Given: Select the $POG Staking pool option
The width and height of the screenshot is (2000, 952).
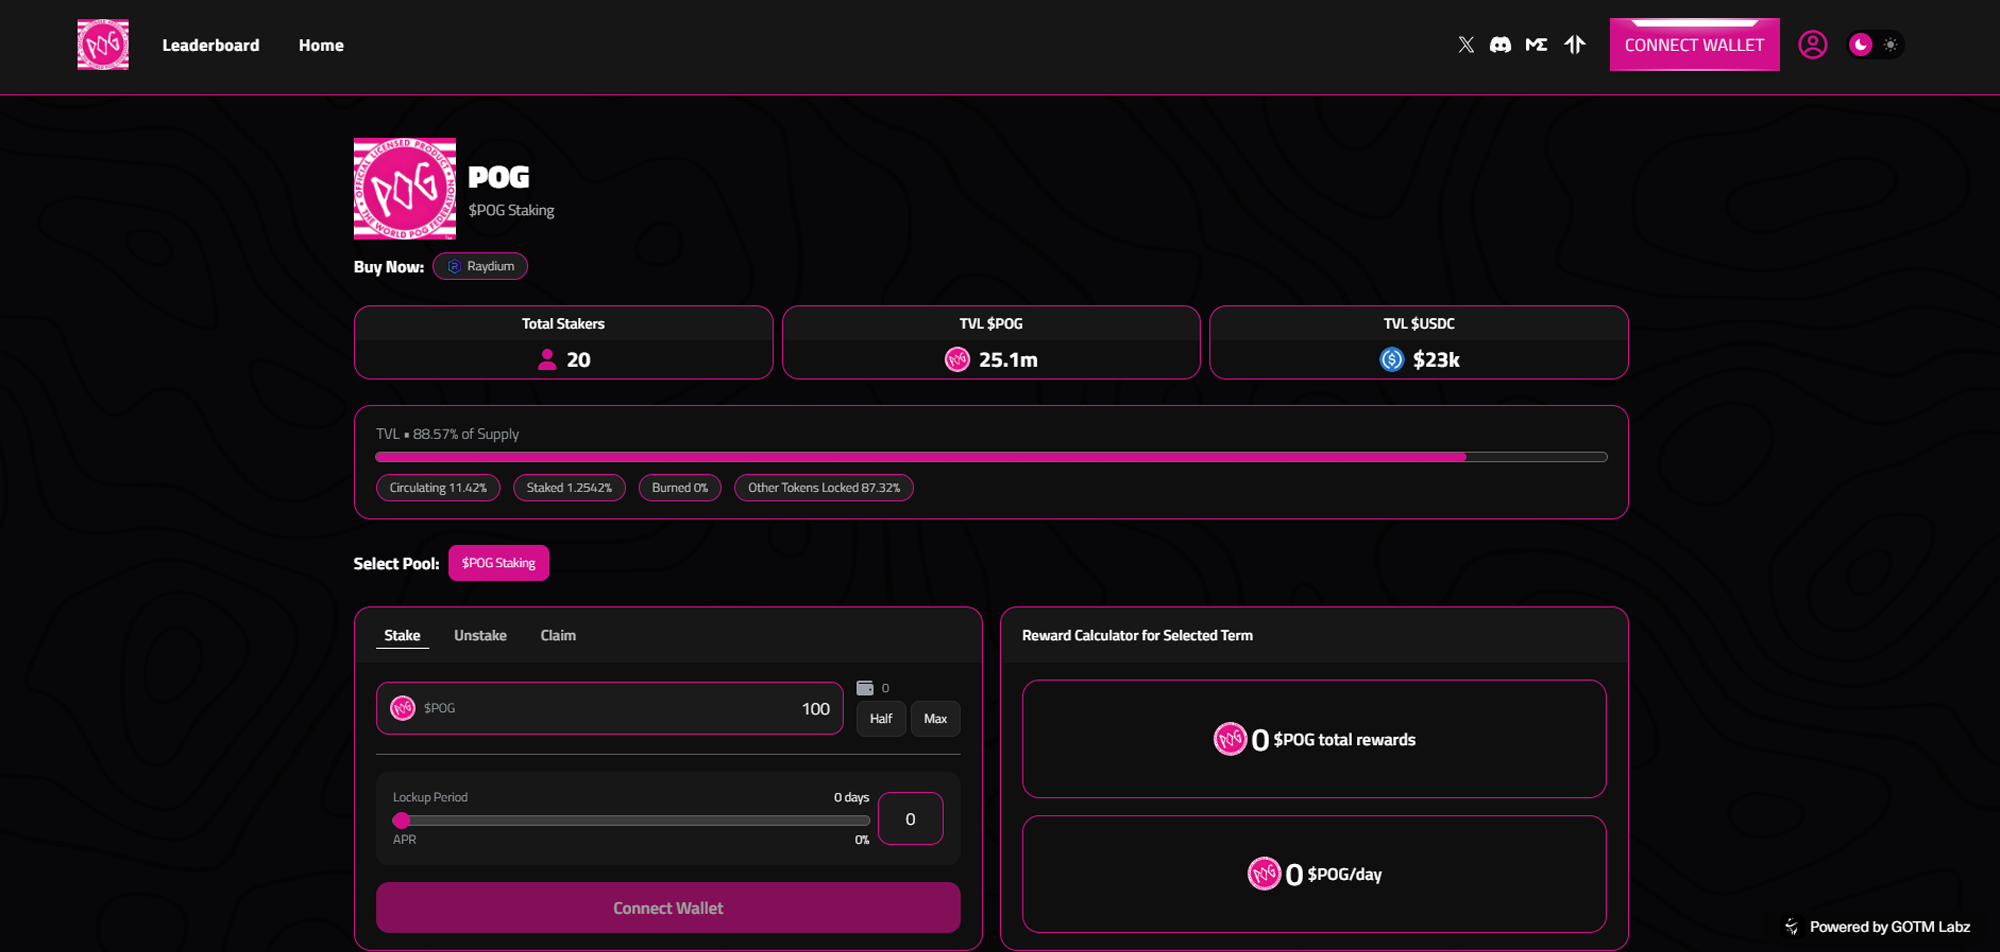Looking at the screenshot, I should (498, 563).
